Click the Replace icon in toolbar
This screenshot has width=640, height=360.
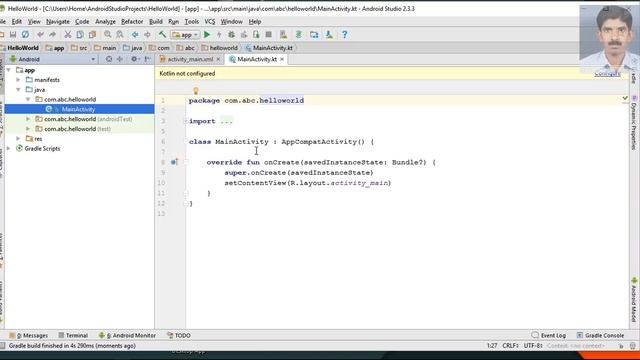(x=120, y=35)
